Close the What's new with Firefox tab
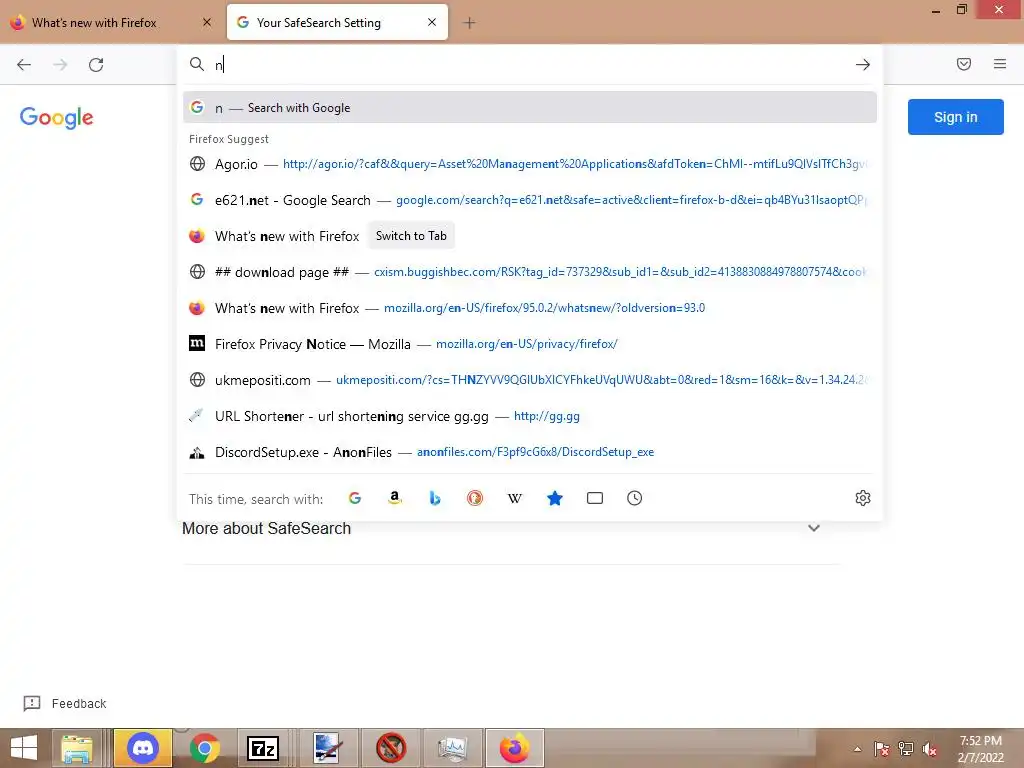Screen dimensions: 1024x768 (x=207, y=22)
